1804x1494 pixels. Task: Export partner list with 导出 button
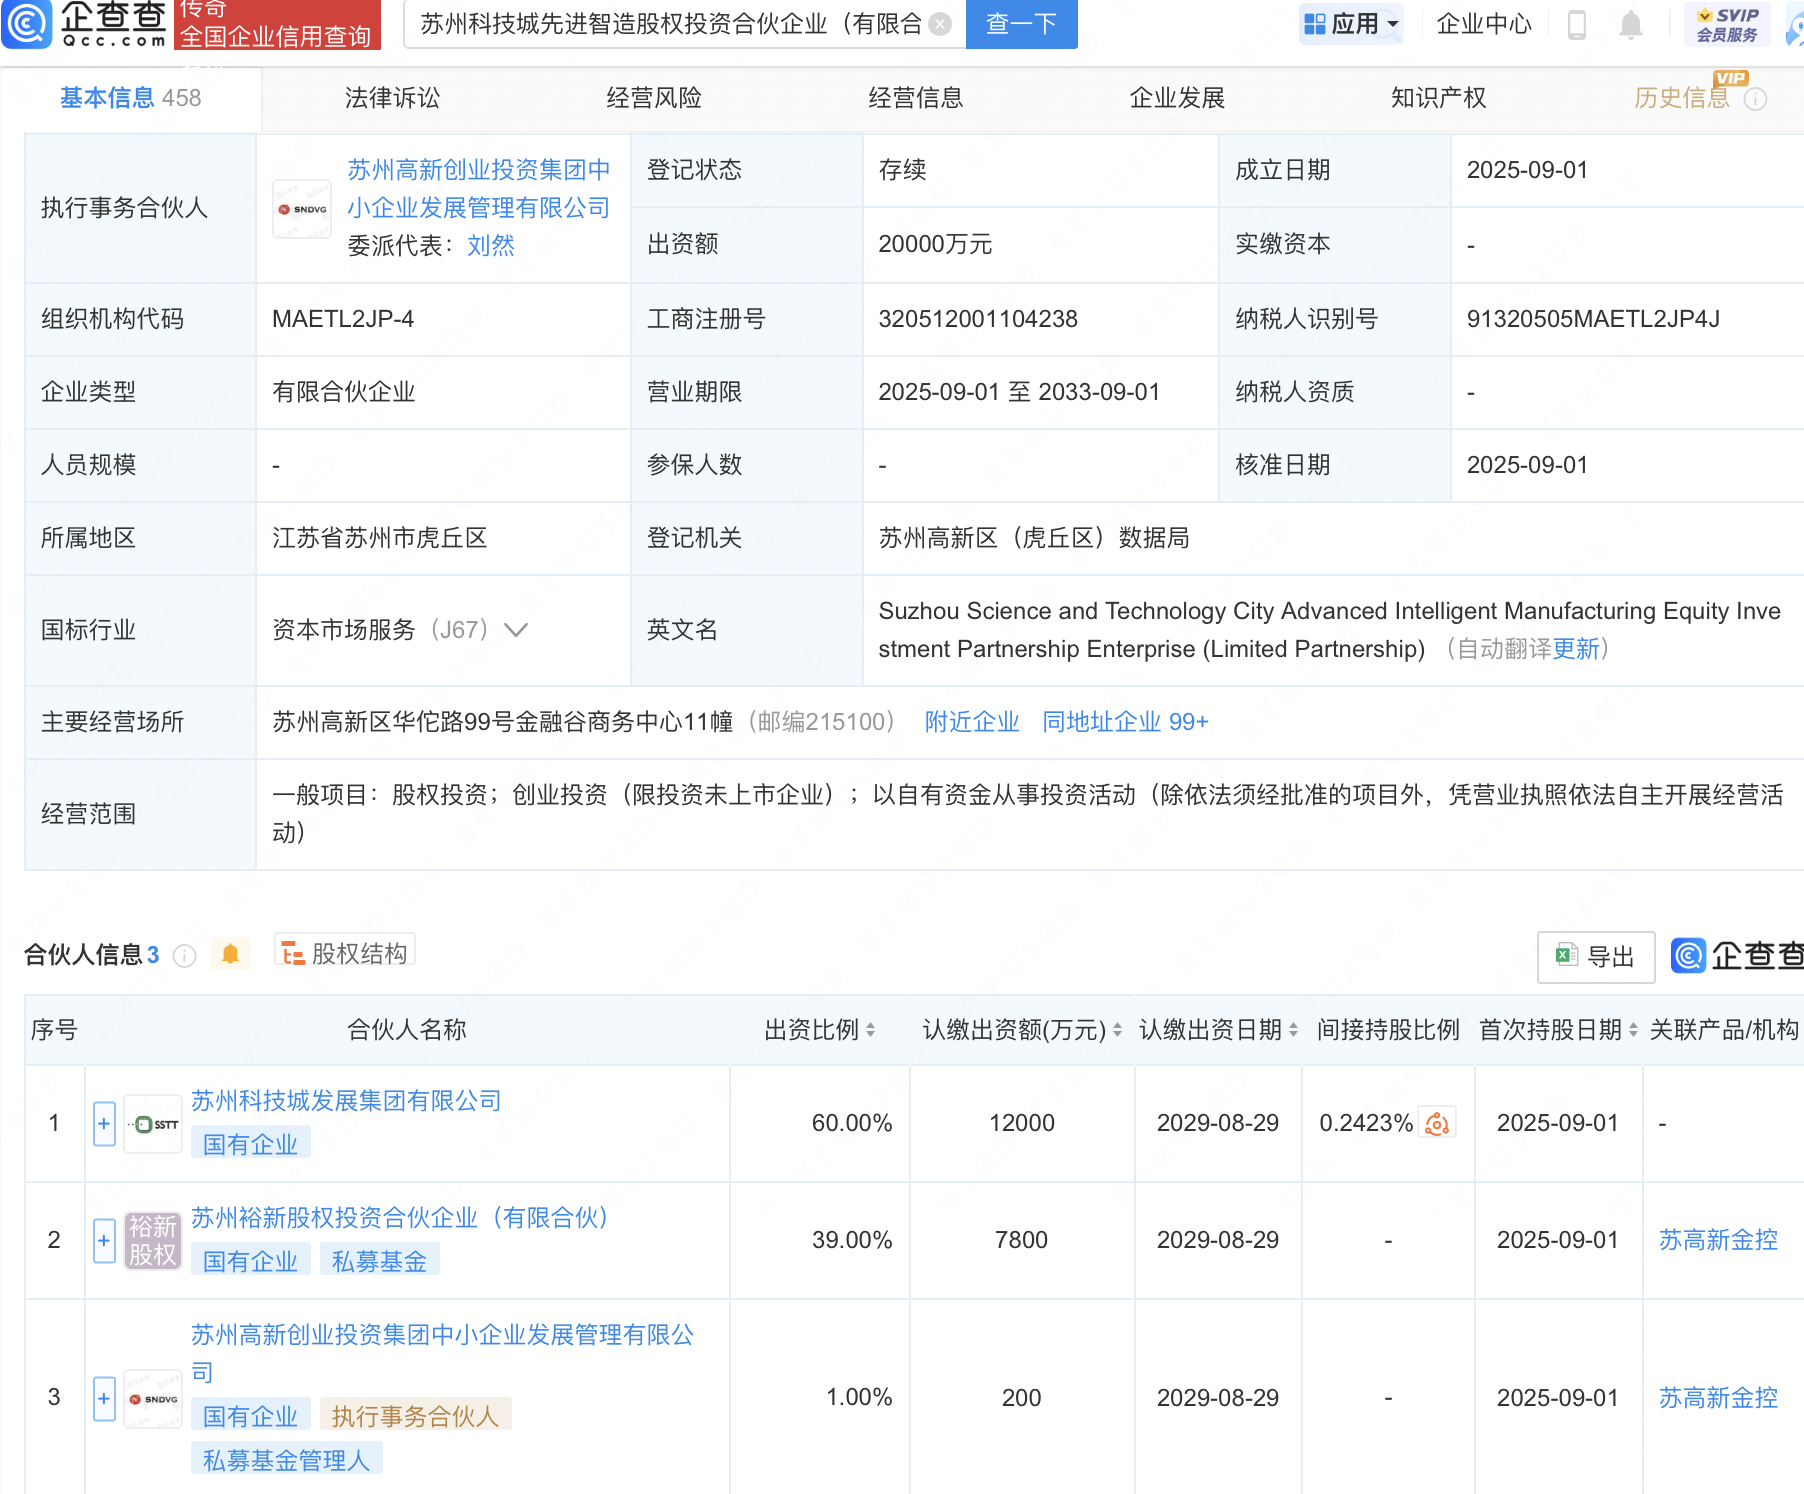pos(1596,957)
